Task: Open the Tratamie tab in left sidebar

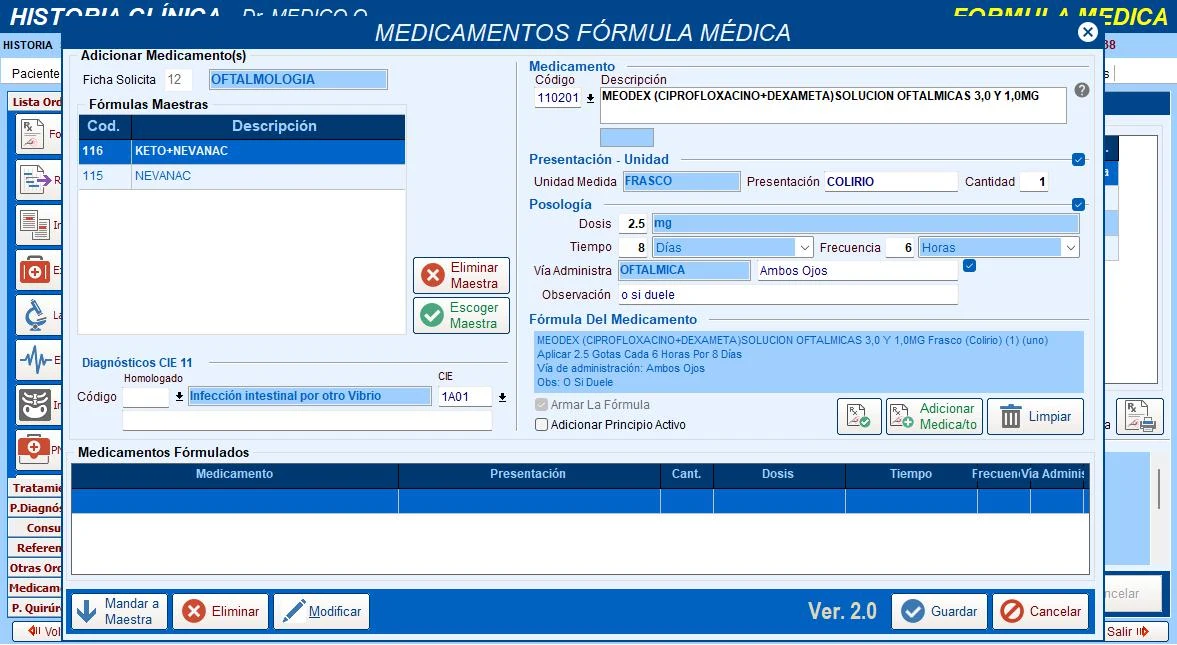Action: coord(35,487)
